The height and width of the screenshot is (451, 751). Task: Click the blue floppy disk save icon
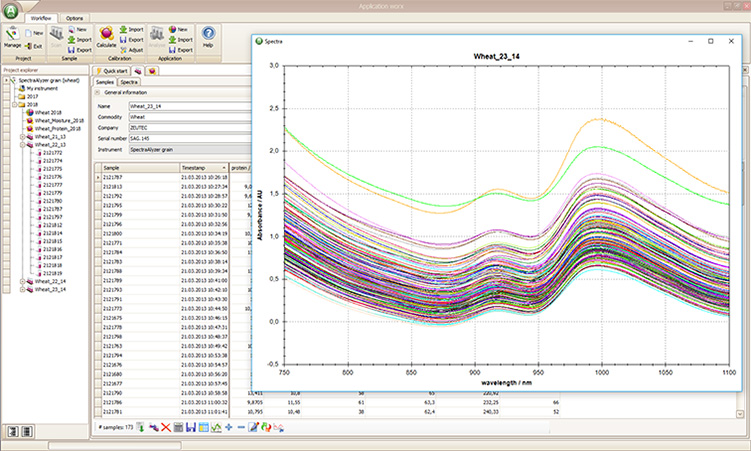(190, 427)
